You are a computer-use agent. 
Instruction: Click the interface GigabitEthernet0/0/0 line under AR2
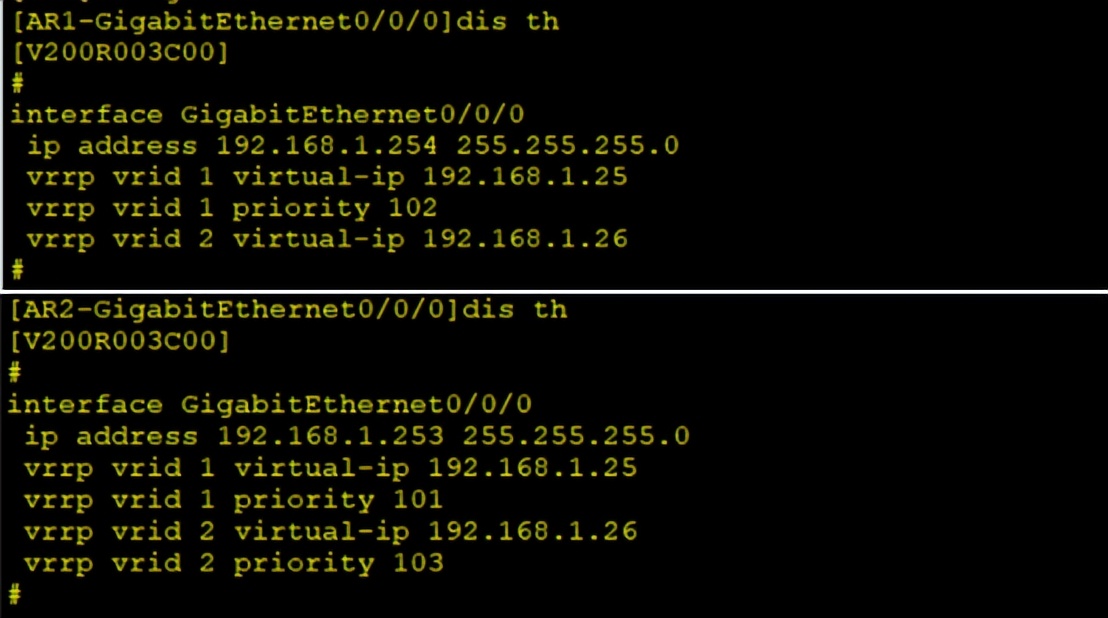coord(270,404)
